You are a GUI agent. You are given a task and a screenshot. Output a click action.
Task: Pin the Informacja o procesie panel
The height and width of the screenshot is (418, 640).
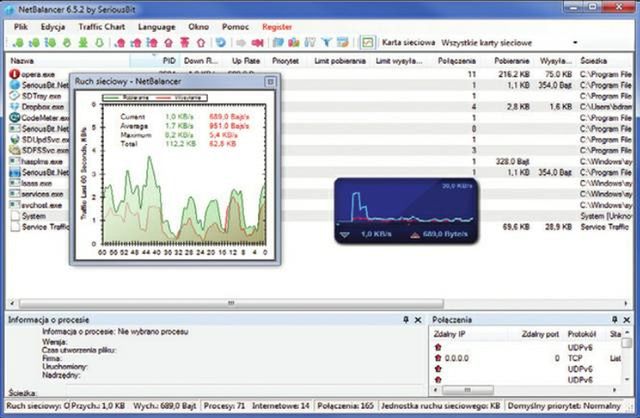point(406,320)
